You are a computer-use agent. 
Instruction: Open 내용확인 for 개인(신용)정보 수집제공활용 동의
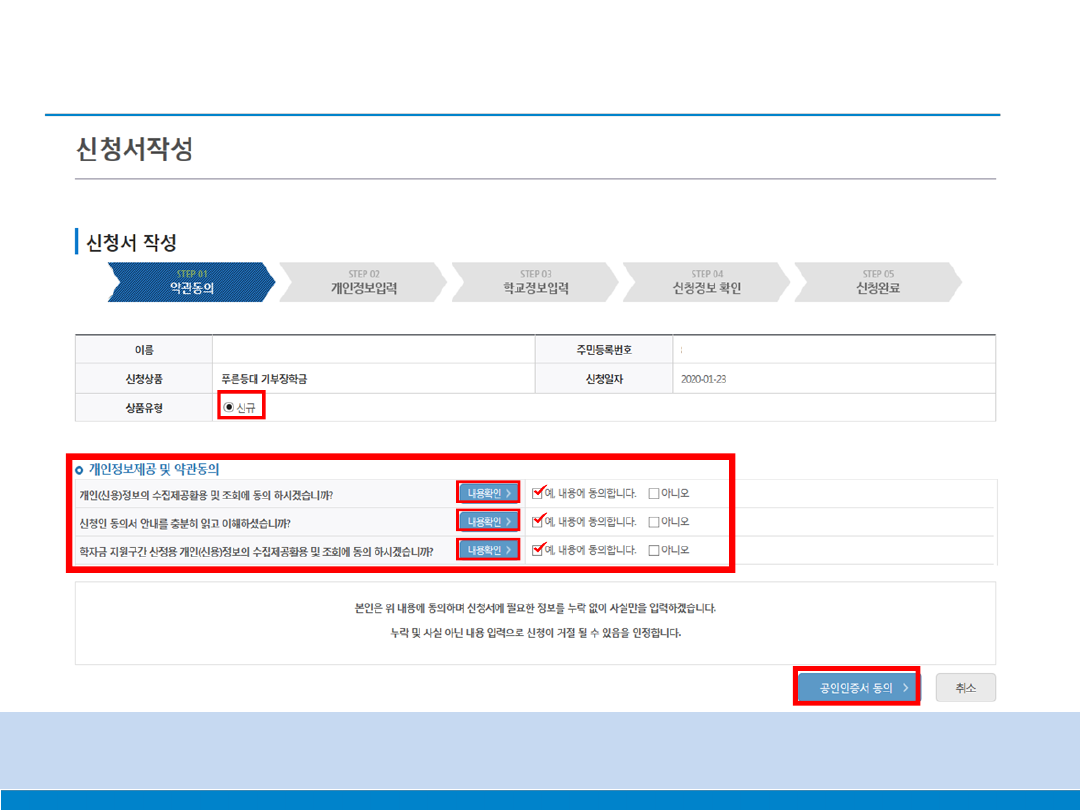click(x=489, y=493)
